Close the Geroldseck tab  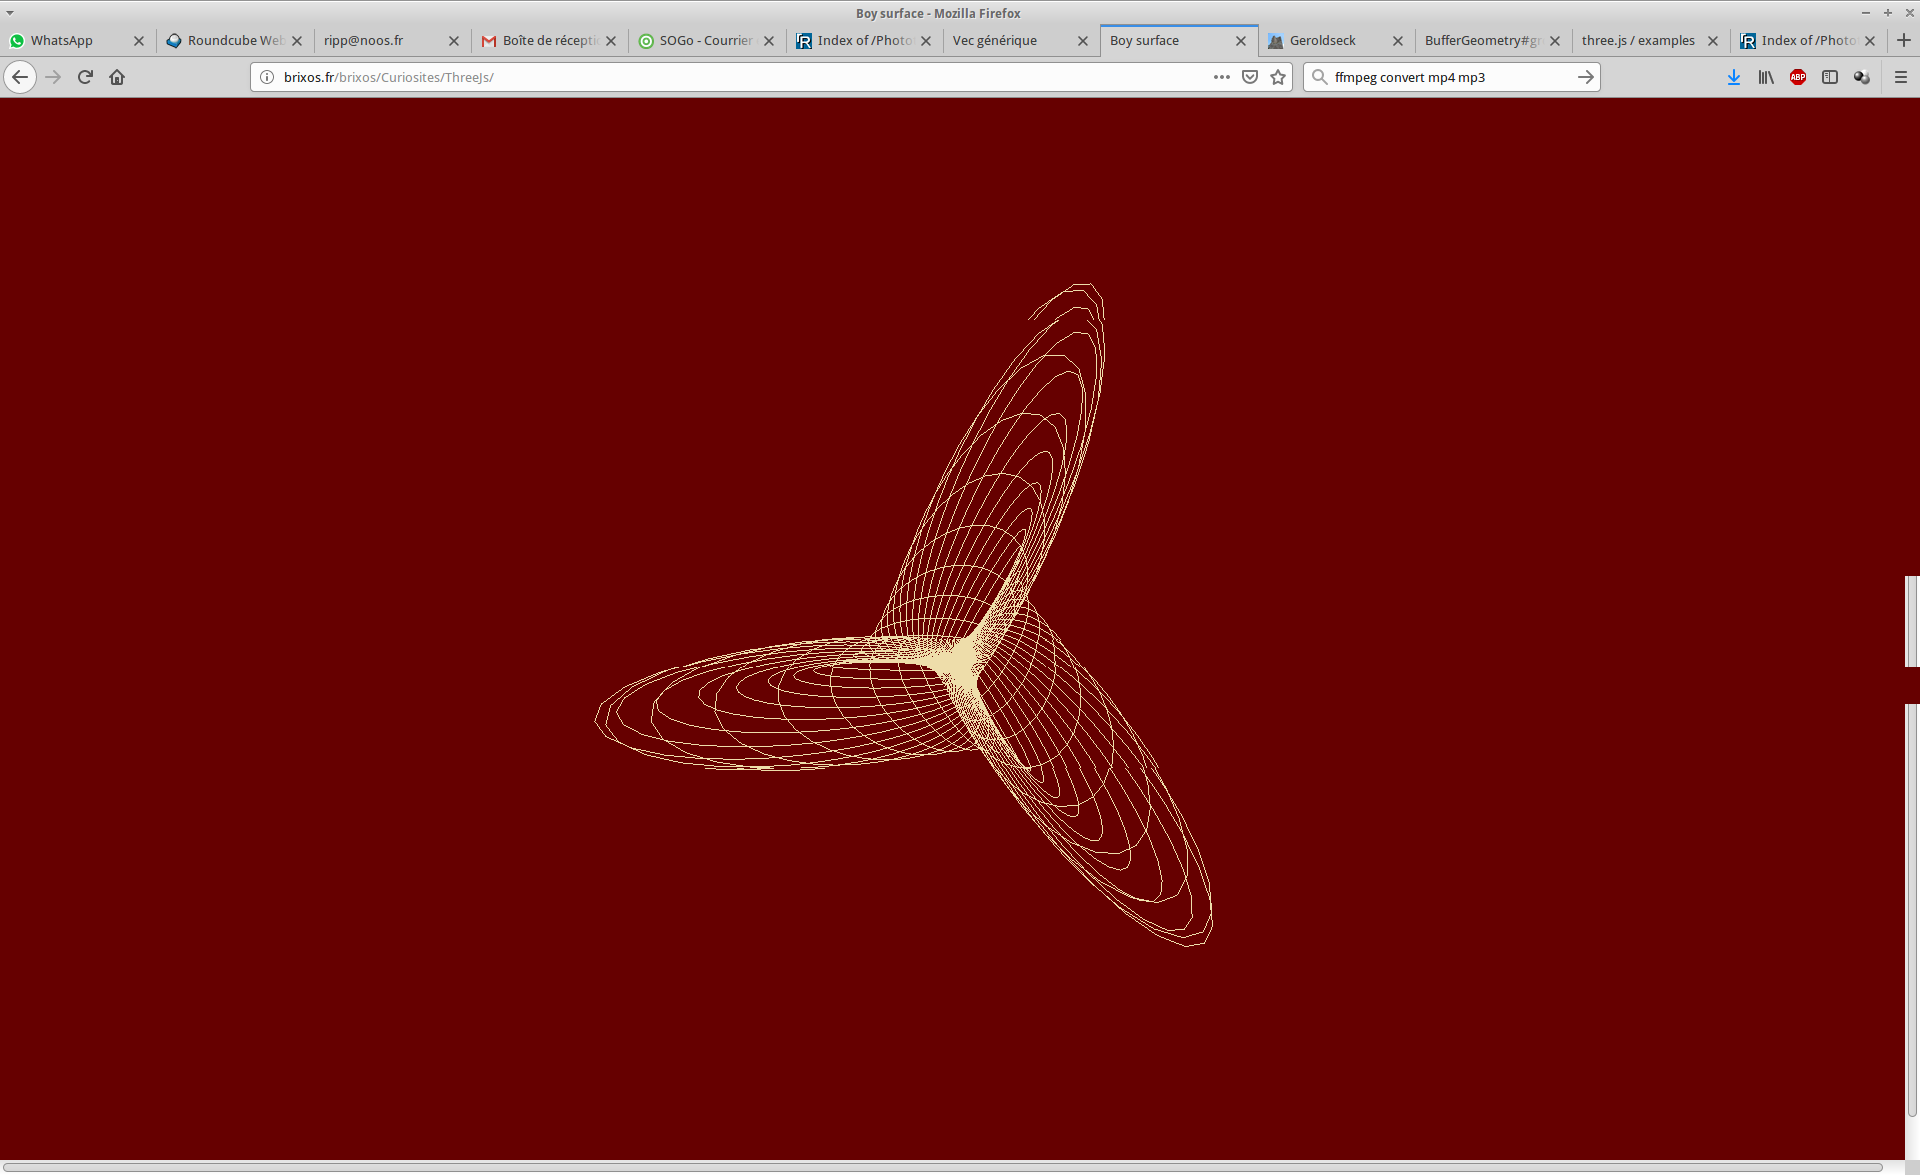(1398, 41)
